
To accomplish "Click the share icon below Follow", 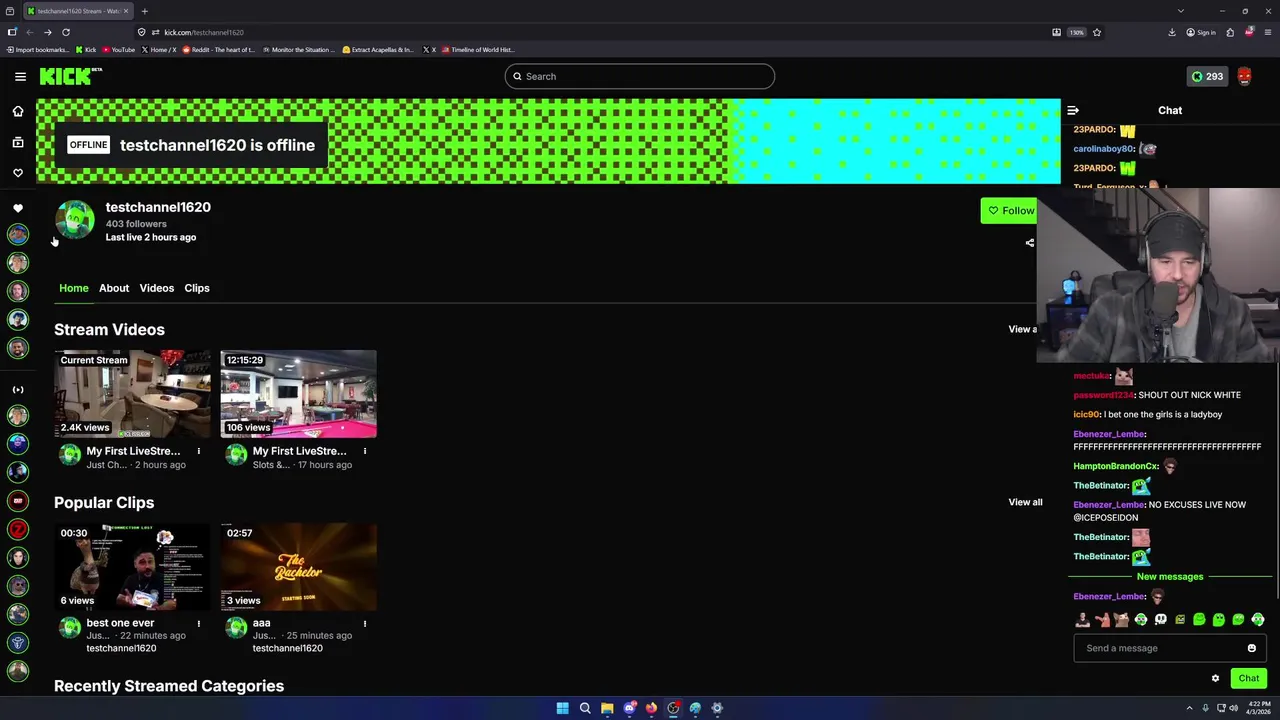I will pyautogui.click(x=1030, y=243).
